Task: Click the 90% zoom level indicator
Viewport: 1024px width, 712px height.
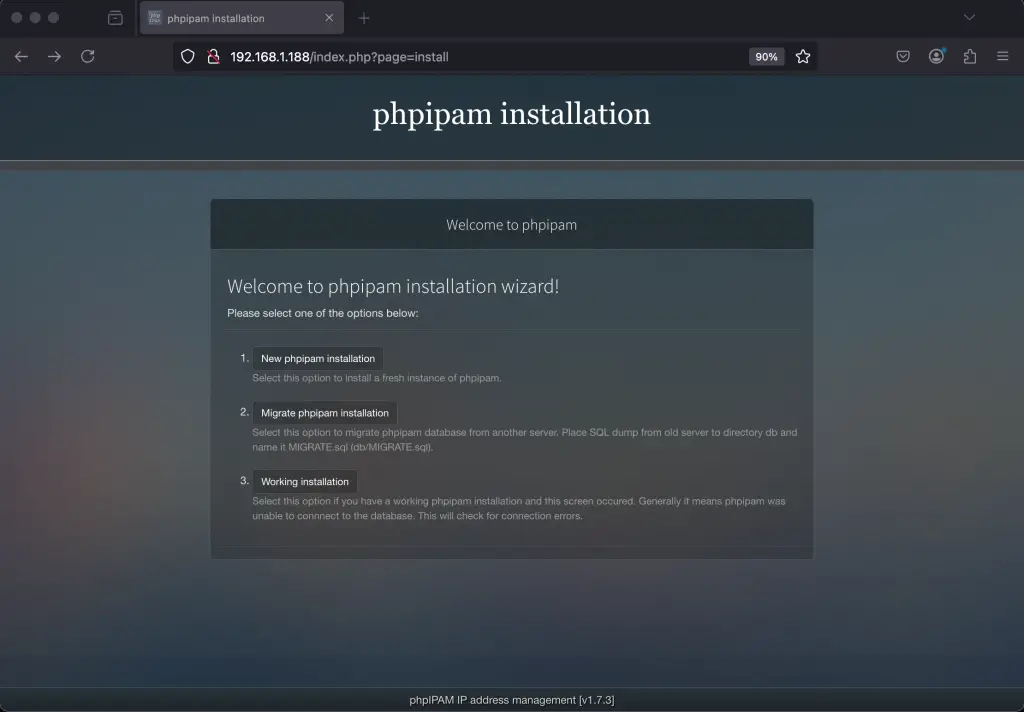Action: (766, 57)
